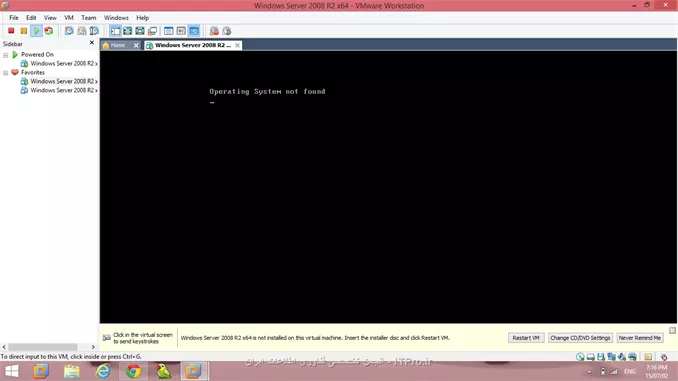Open File Explorer from the taskbar
Viewport: 678px width, 381px height.
click(72, 371)
